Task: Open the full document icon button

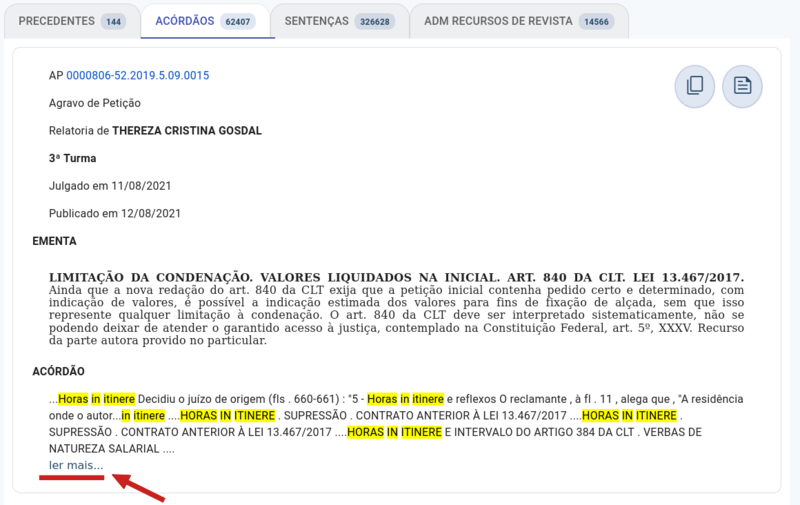Action: pos(742,86)
